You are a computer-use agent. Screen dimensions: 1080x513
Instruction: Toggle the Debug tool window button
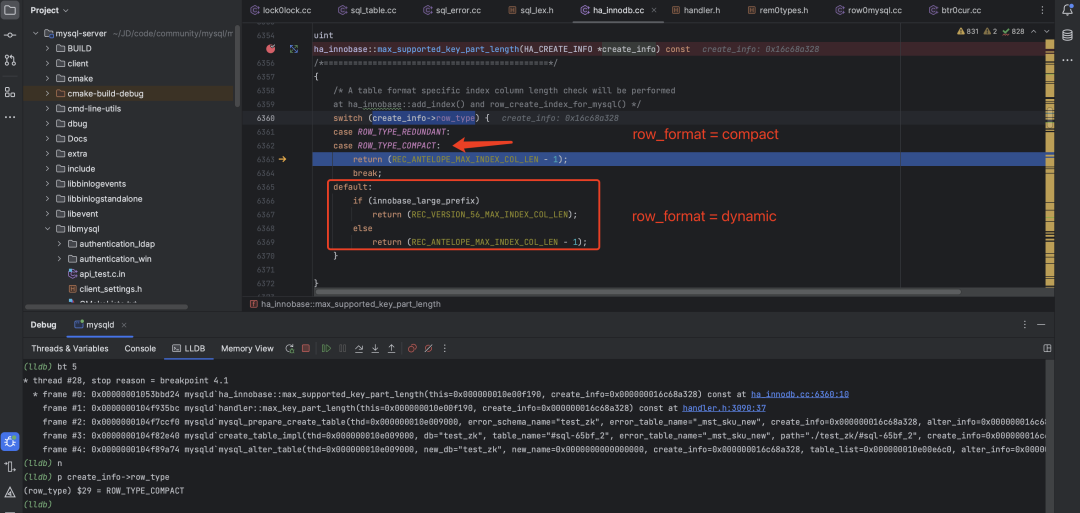(x=10, y=440)
